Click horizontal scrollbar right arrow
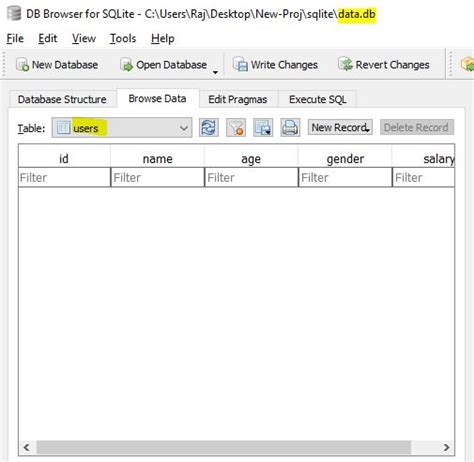This screenshot has height=462, width=474. coord(446,447)
